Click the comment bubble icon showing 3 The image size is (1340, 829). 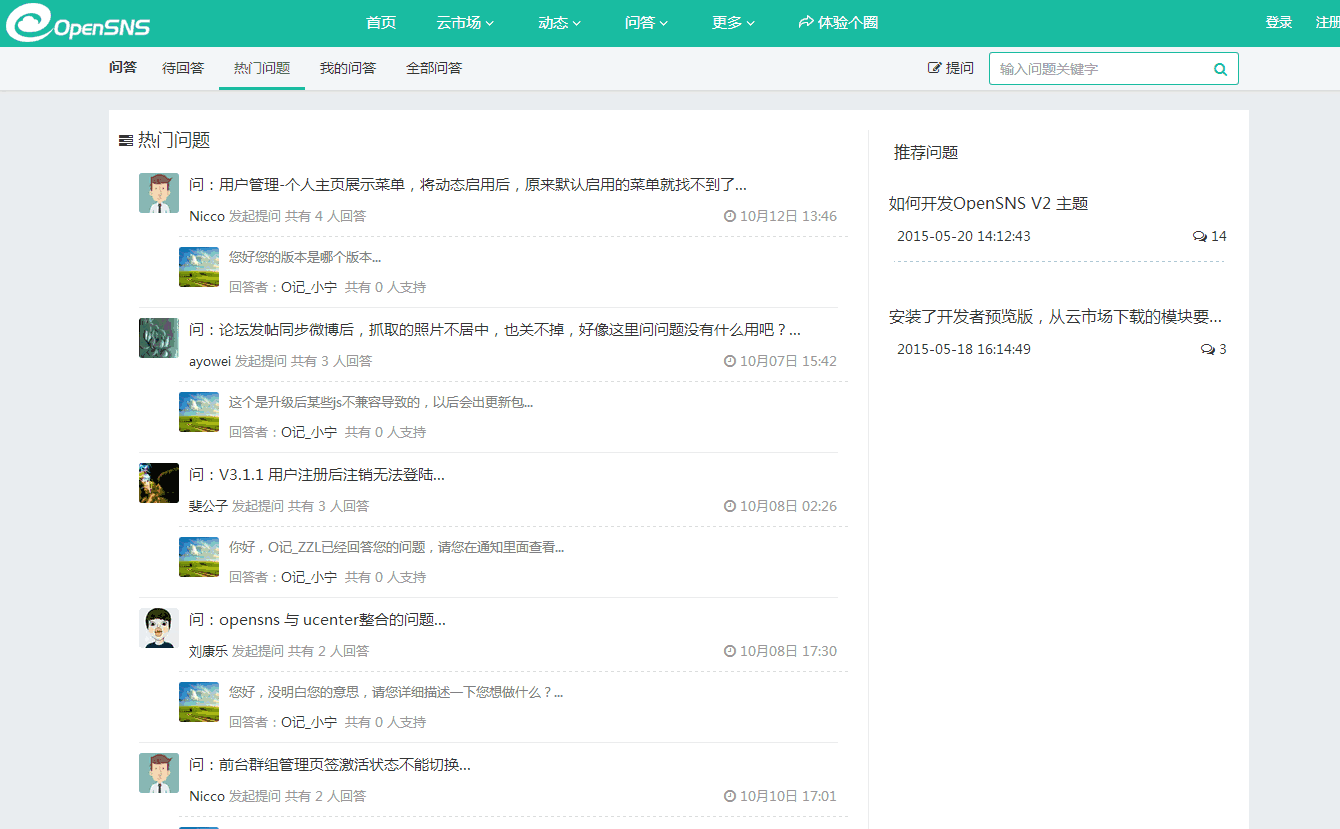coord(1208,350)
